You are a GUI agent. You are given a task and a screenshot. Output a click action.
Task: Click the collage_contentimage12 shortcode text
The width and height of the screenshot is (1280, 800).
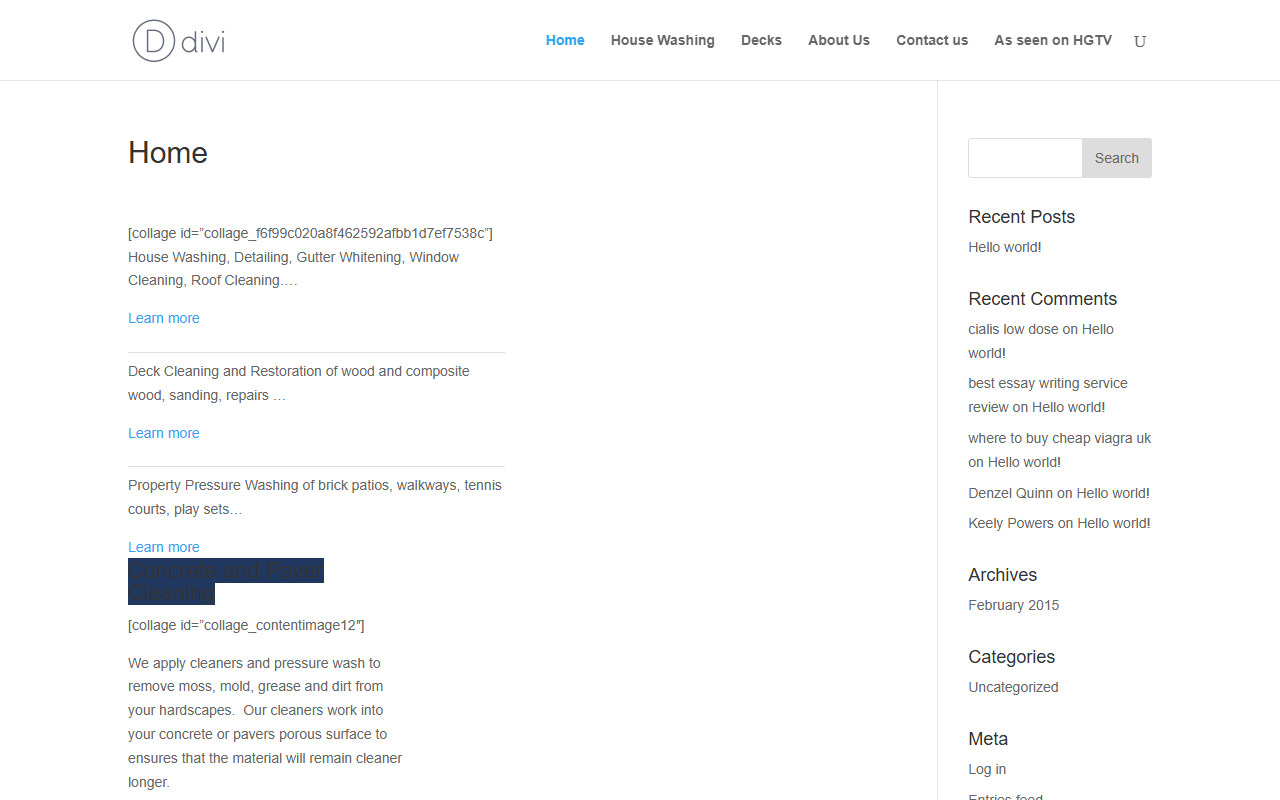pyautogui.click(x=246, y=625)
